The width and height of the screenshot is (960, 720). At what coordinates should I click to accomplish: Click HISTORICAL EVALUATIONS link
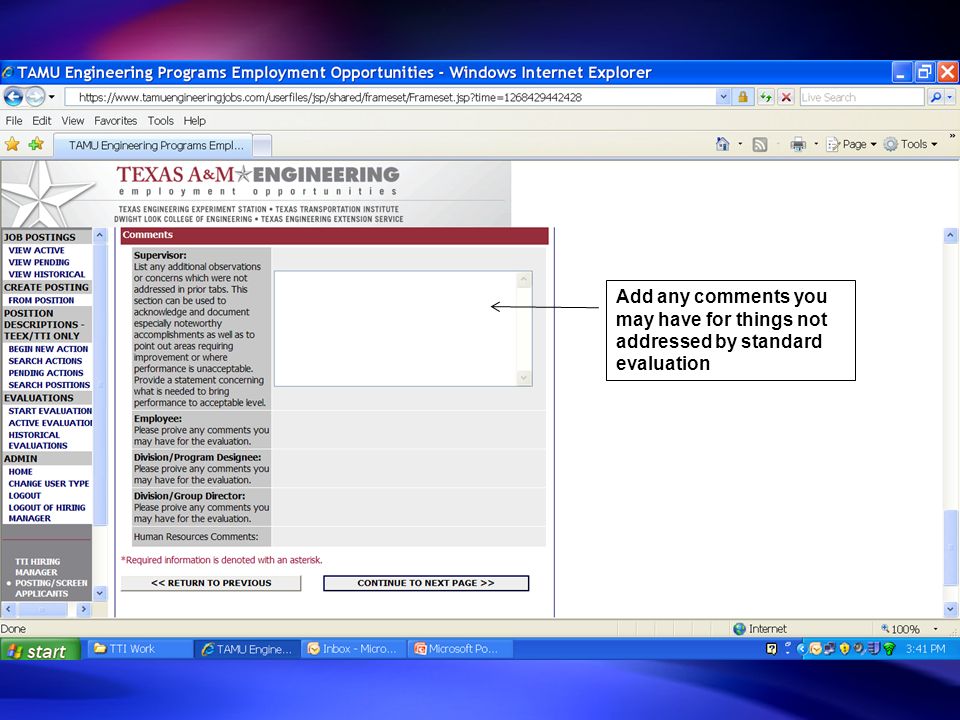coord(38,440)
